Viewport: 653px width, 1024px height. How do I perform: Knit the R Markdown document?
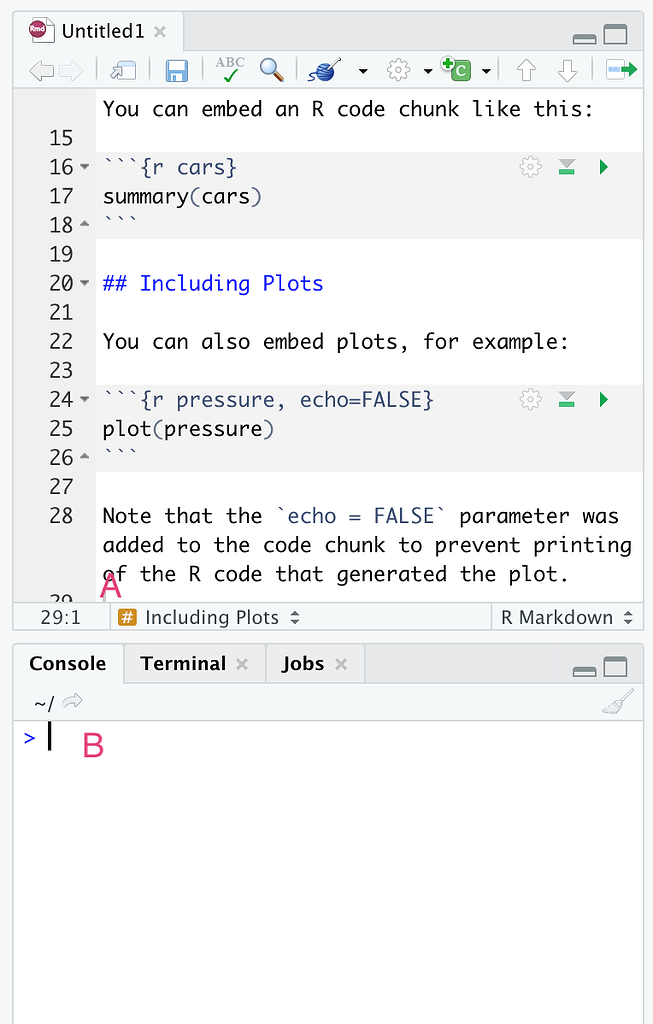(x=322, y=70)
